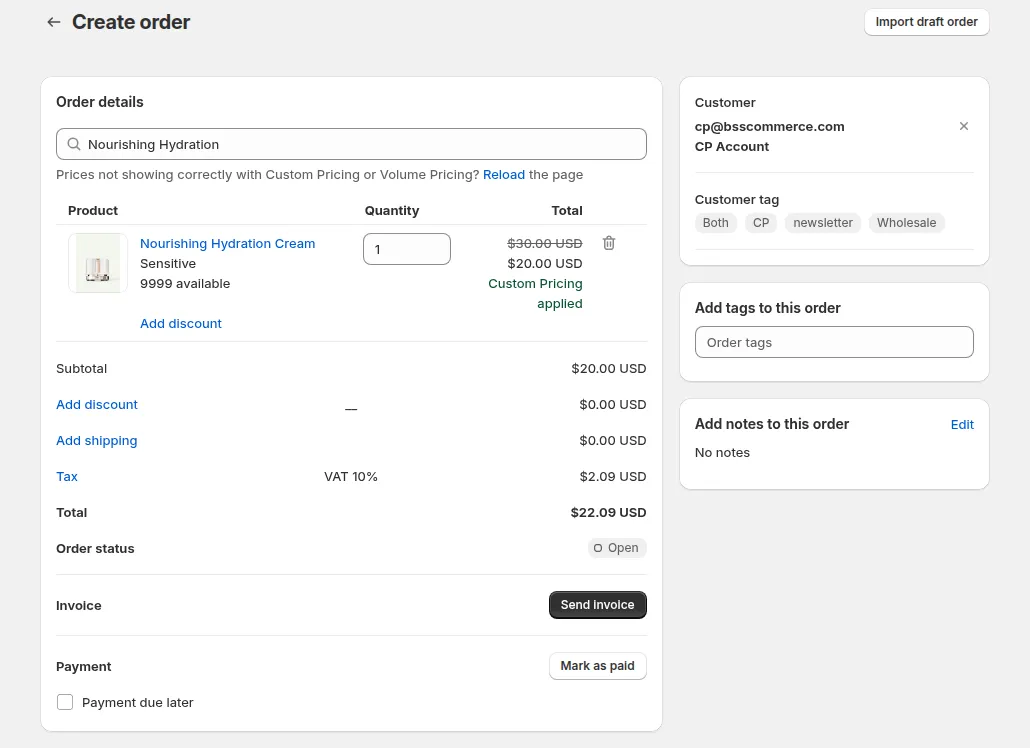Click the strikethrough $30.00 USD price
This screenshot has height=748, width=1030.
(x=545, y=244)
